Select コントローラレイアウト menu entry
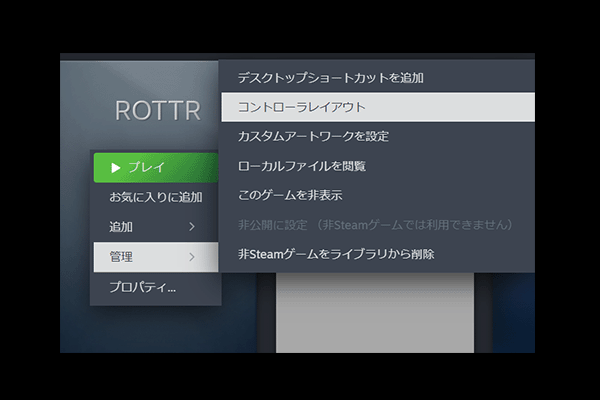 (378, 107)
